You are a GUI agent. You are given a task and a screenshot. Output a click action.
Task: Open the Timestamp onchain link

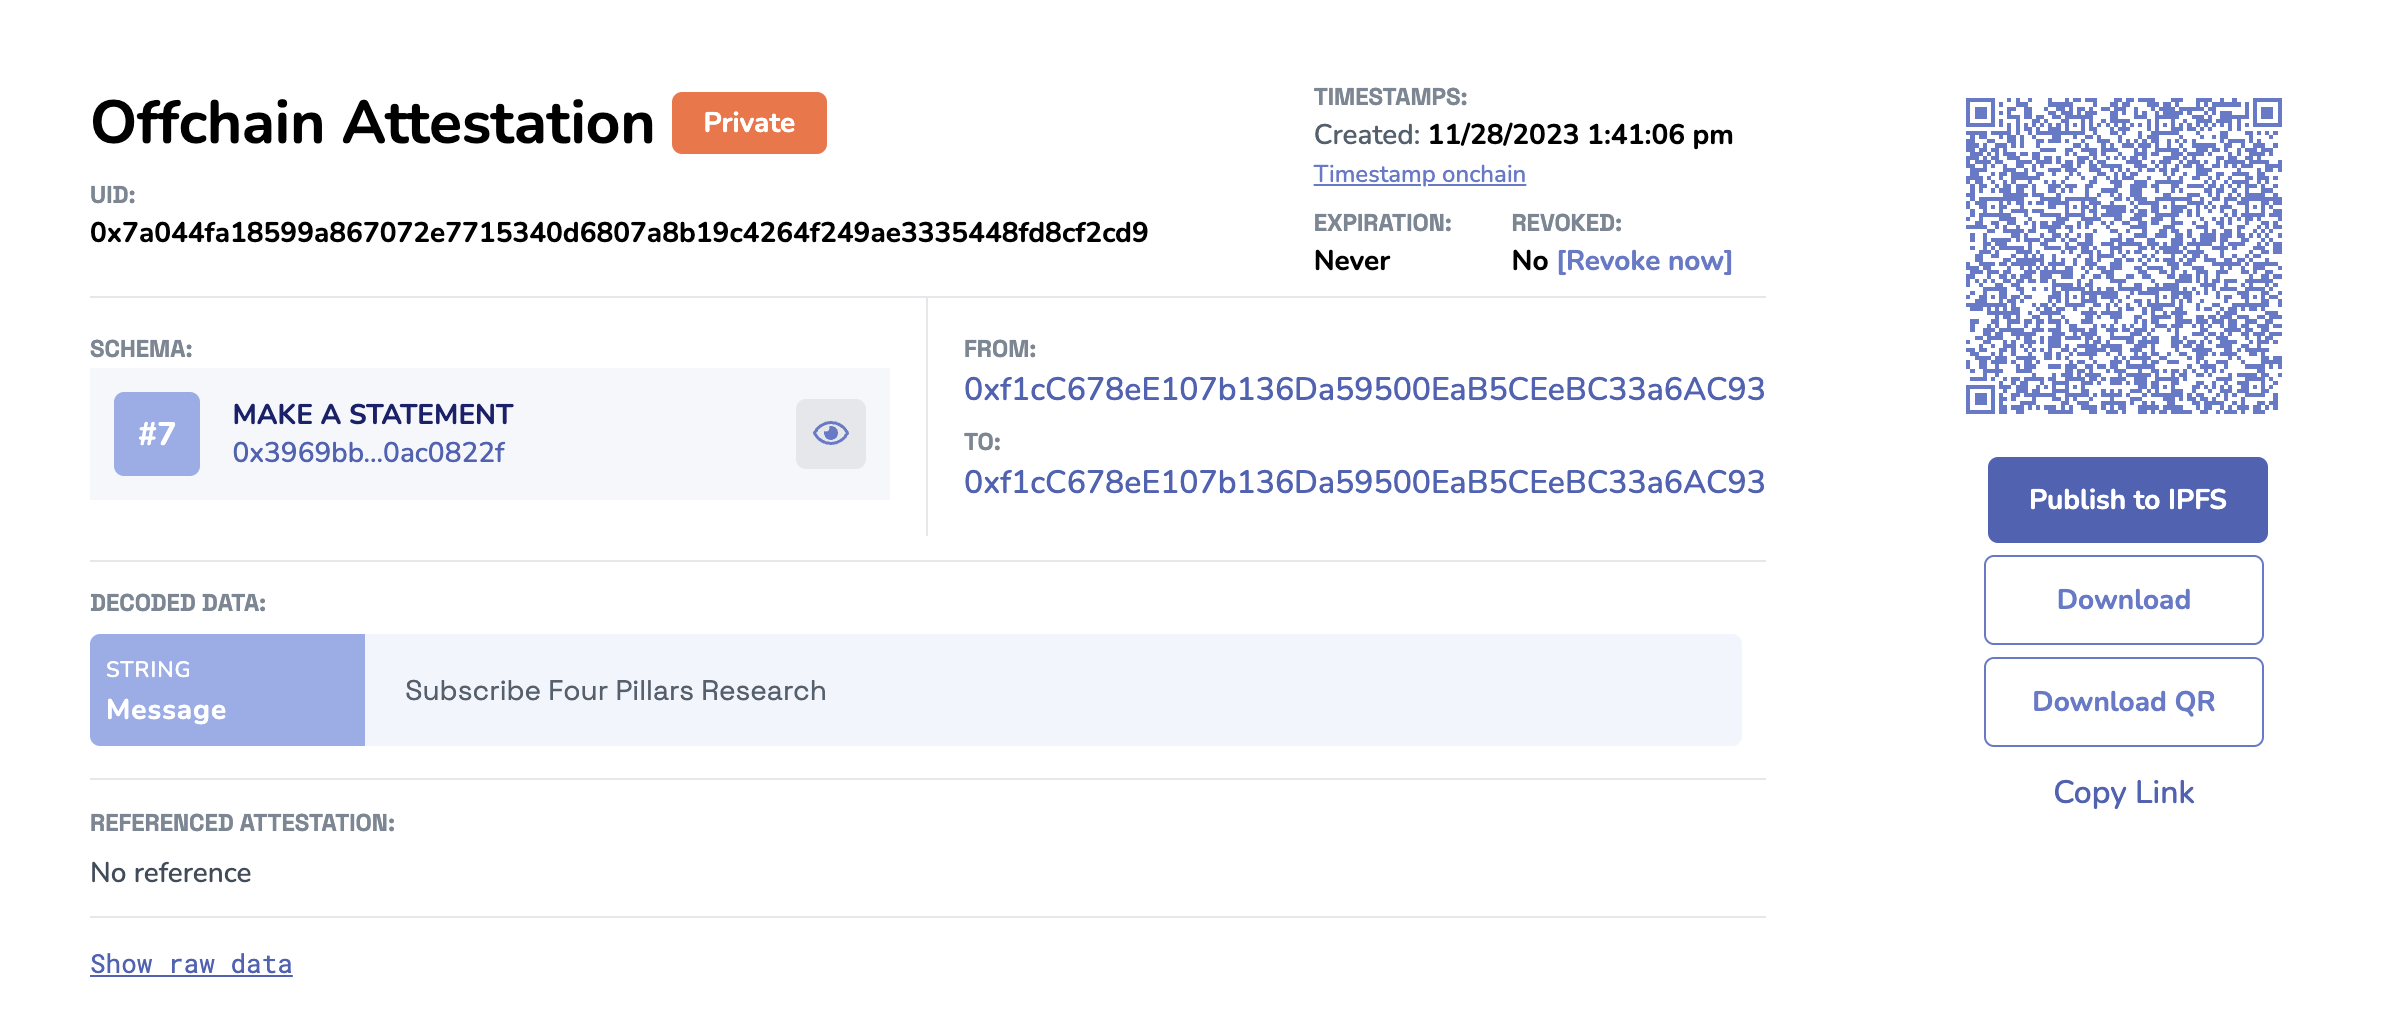coord(1419,174)
